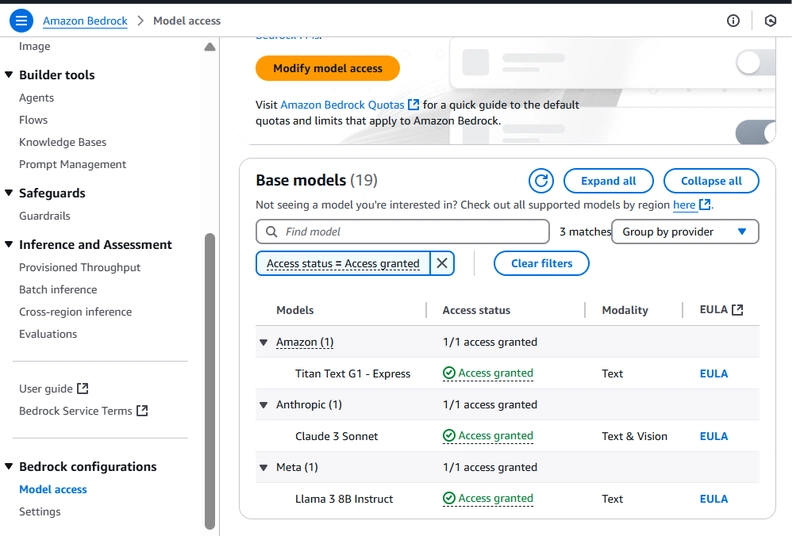Open EULA link for Titan Text G1

click(x=714, y=373)
